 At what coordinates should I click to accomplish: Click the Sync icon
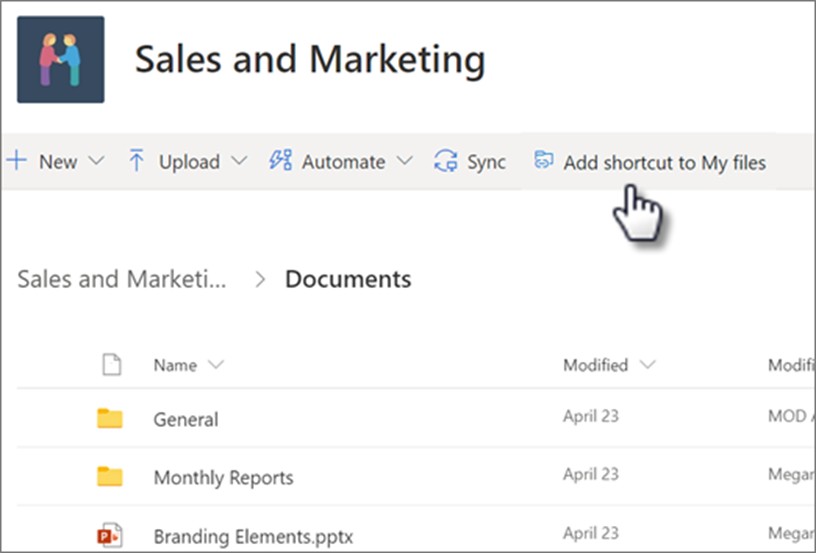tap(445, 161)
